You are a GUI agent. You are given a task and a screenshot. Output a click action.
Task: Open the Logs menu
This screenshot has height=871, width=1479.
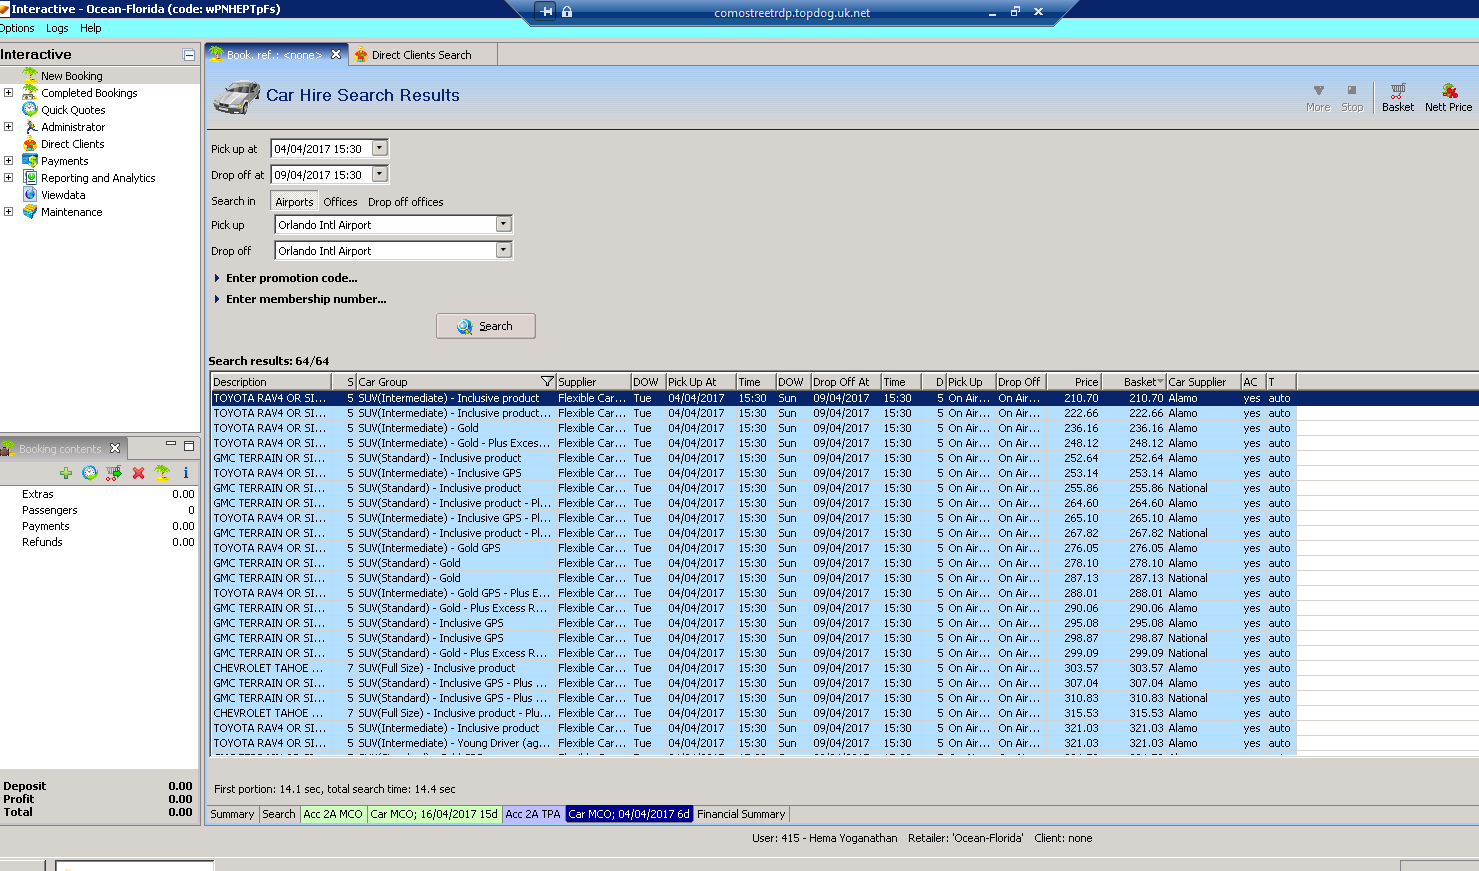pyautogui.click(x=57, y=28)
